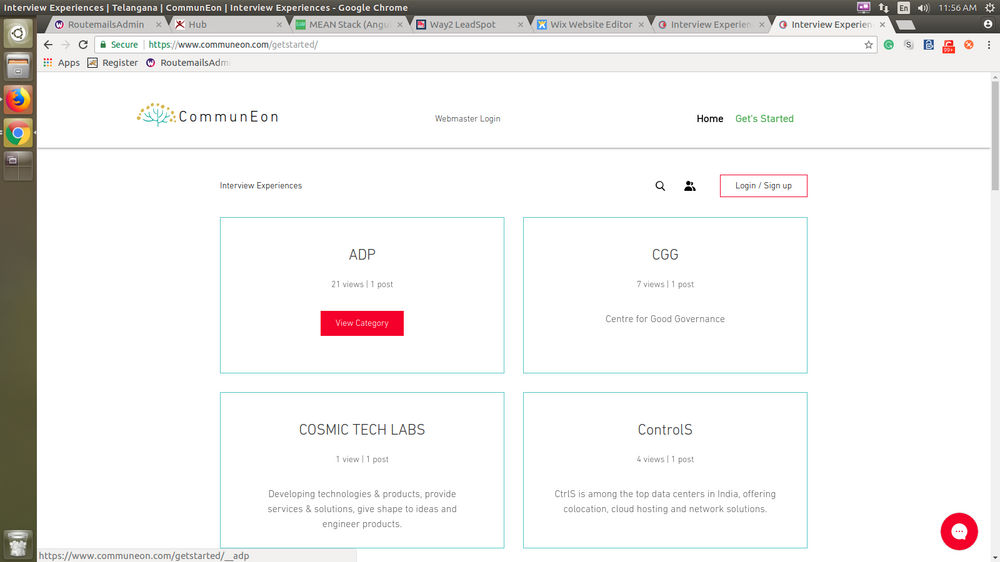
Task: Open the COSMIC TECH LABS category
Action: point(362,430)
